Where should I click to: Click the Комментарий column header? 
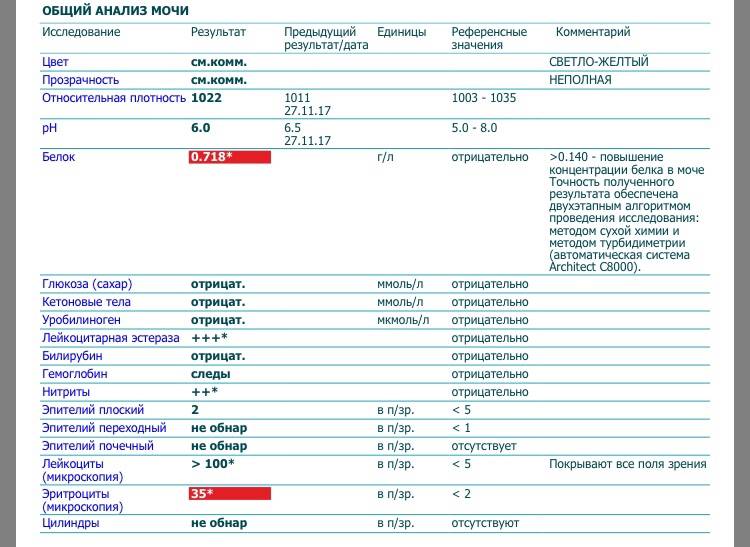[x=593, y=32]
